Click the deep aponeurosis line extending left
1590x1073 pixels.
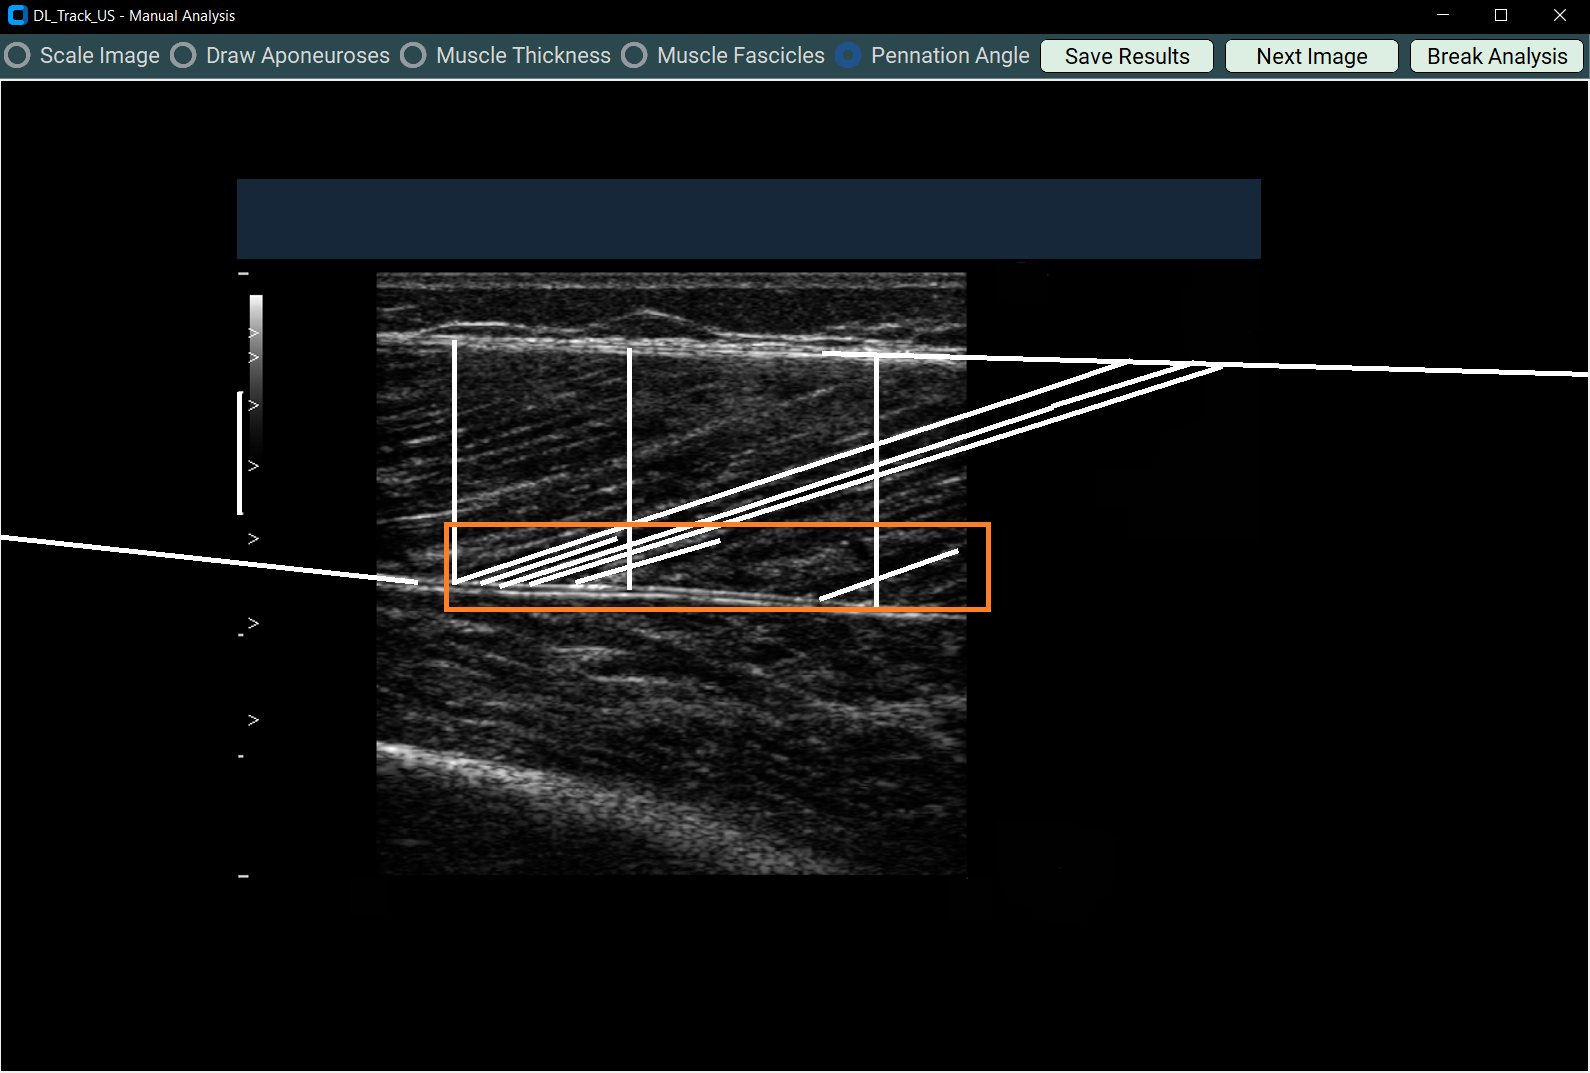coord(200,558)
